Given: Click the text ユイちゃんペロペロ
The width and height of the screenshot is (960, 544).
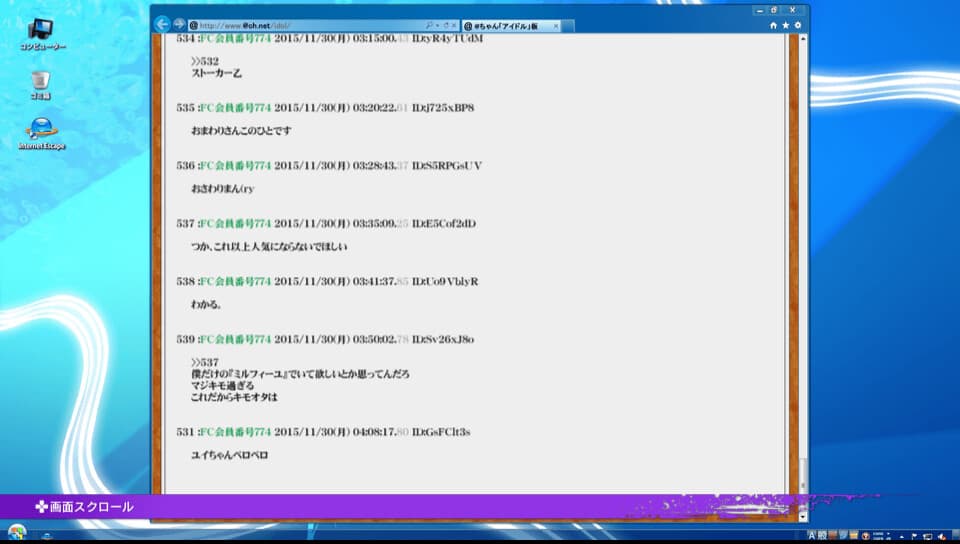Looking at the screenshot, I should tap(230, 455).
